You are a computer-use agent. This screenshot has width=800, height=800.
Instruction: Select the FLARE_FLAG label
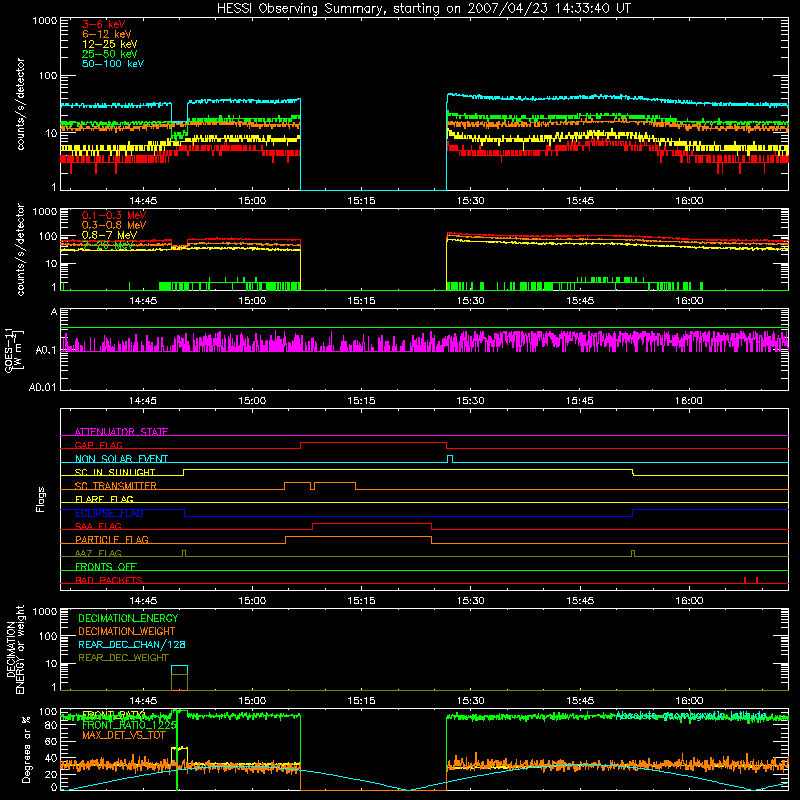pos(104,499)
